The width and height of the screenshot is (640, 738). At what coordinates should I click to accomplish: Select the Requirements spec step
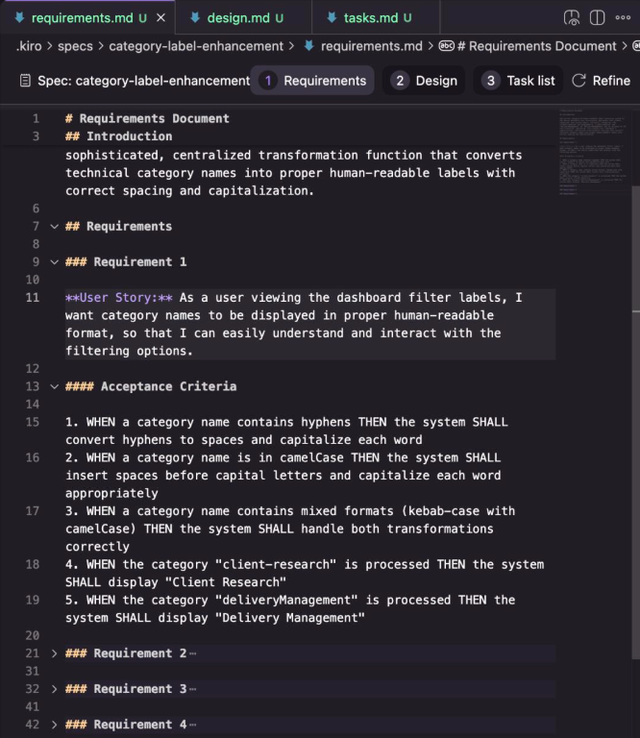(x=313, y=81)
